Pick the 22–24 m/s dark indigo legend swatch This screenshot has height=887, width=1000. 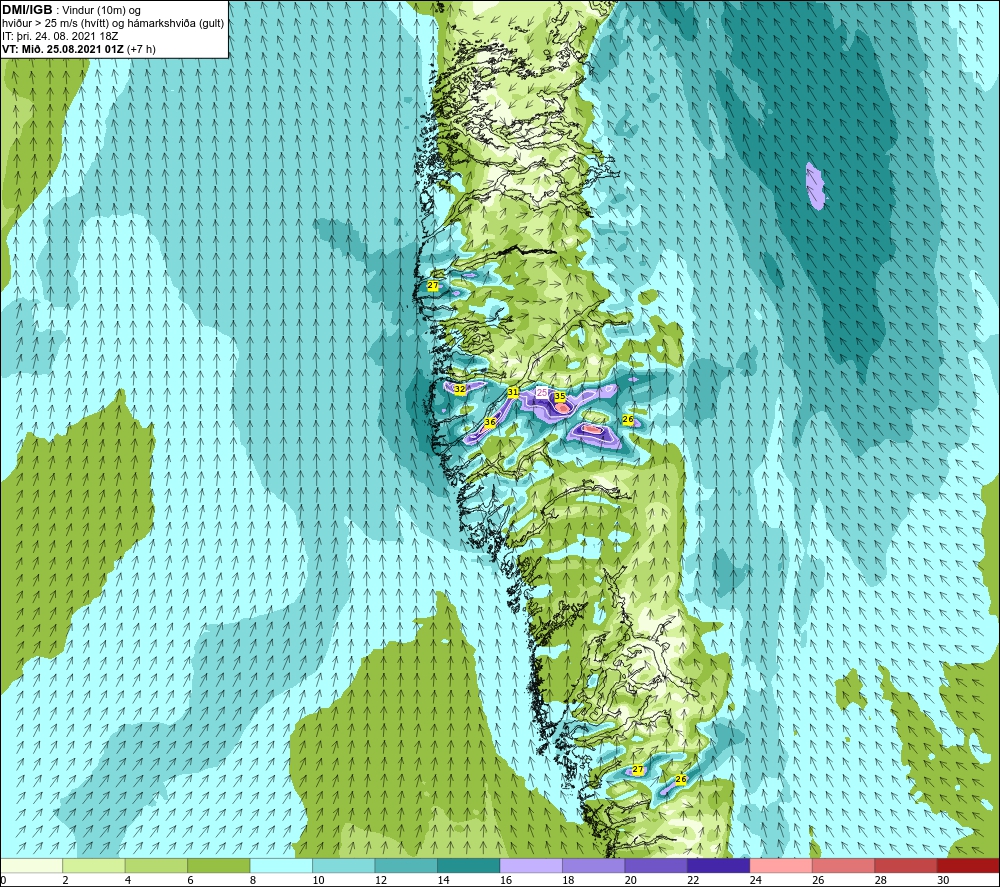[x=719, y=866]
